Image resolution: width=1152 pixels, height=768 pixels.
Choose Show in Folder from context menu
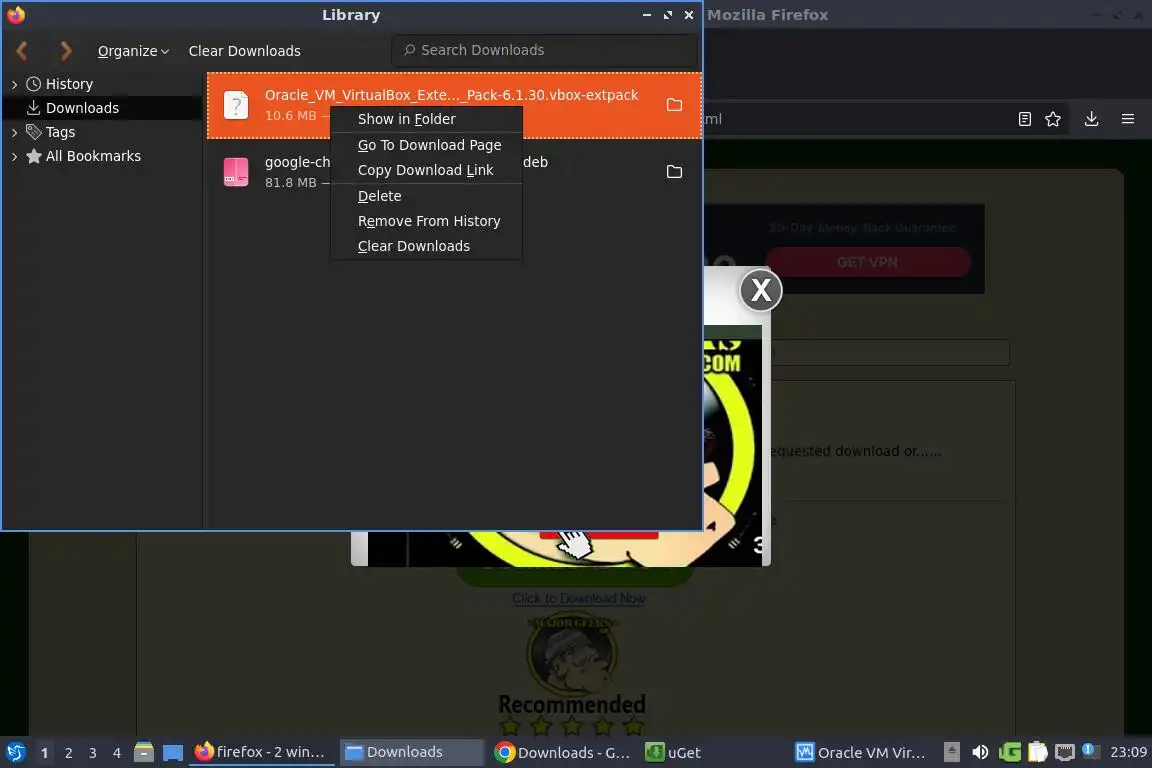point(426,119)
